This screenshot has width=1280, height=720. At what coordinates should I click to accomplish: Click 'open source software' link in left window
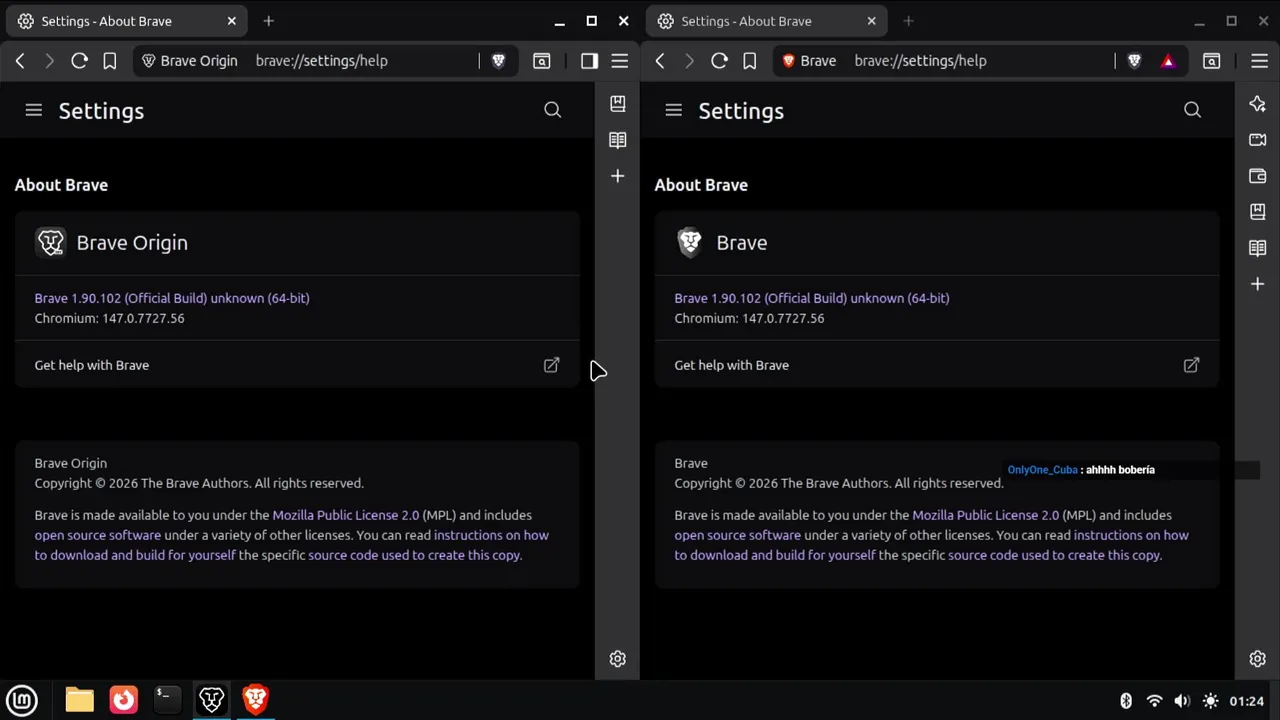(x=98, y=535)
